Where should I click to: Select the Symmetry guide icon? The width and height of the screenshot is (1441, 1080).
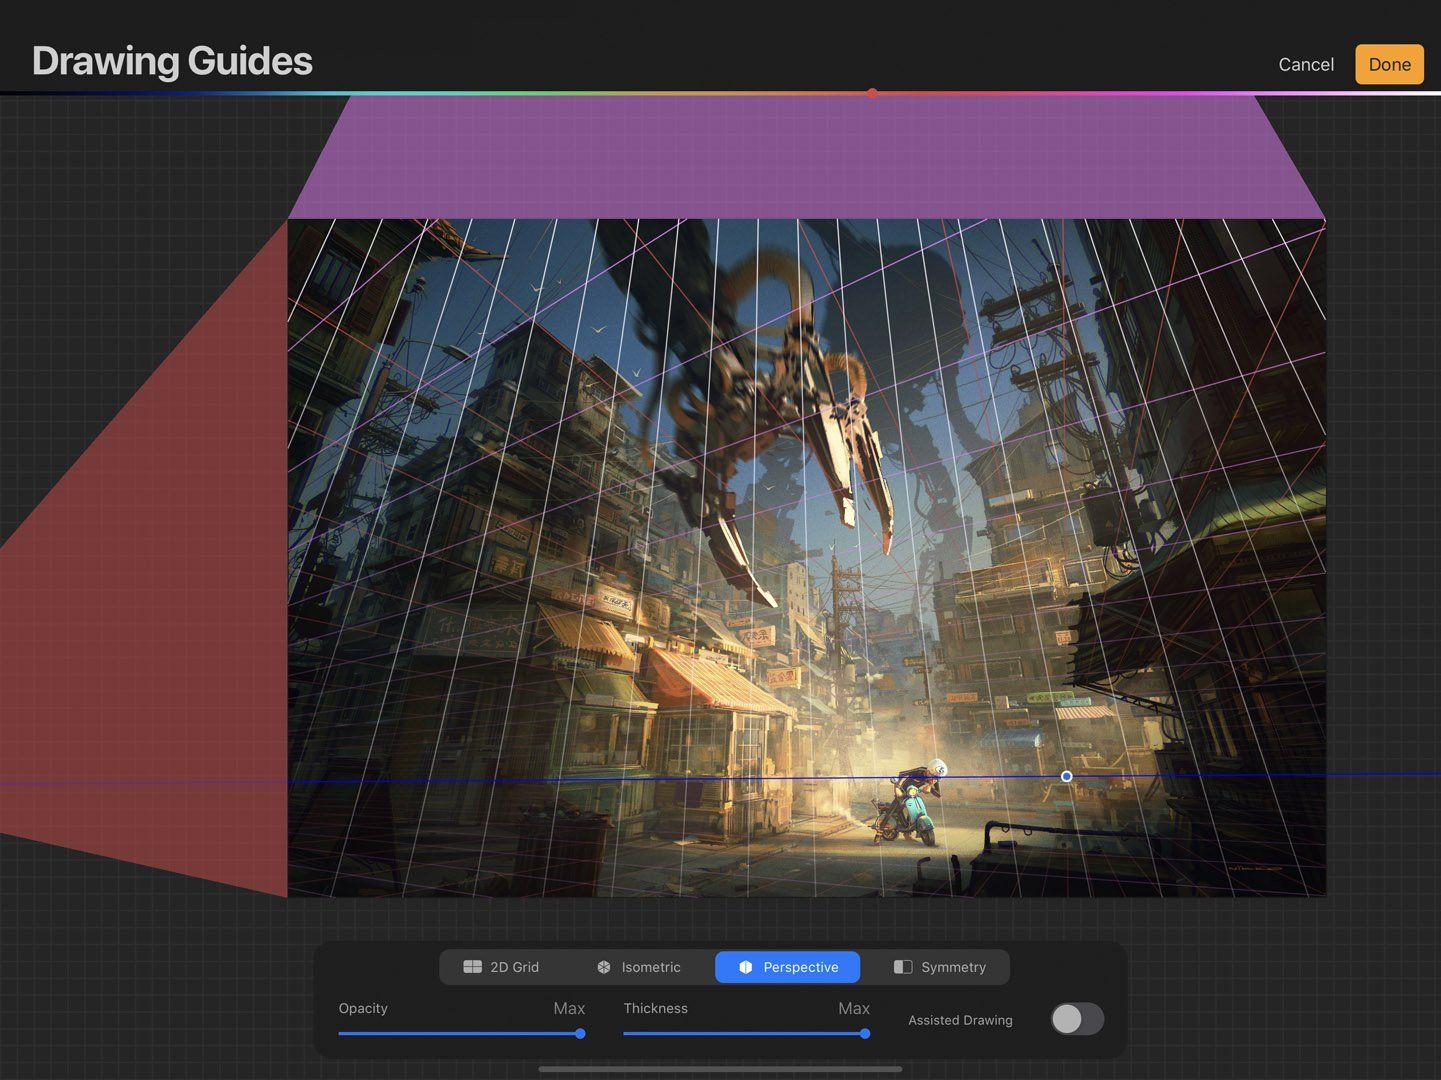coord(903,967)
